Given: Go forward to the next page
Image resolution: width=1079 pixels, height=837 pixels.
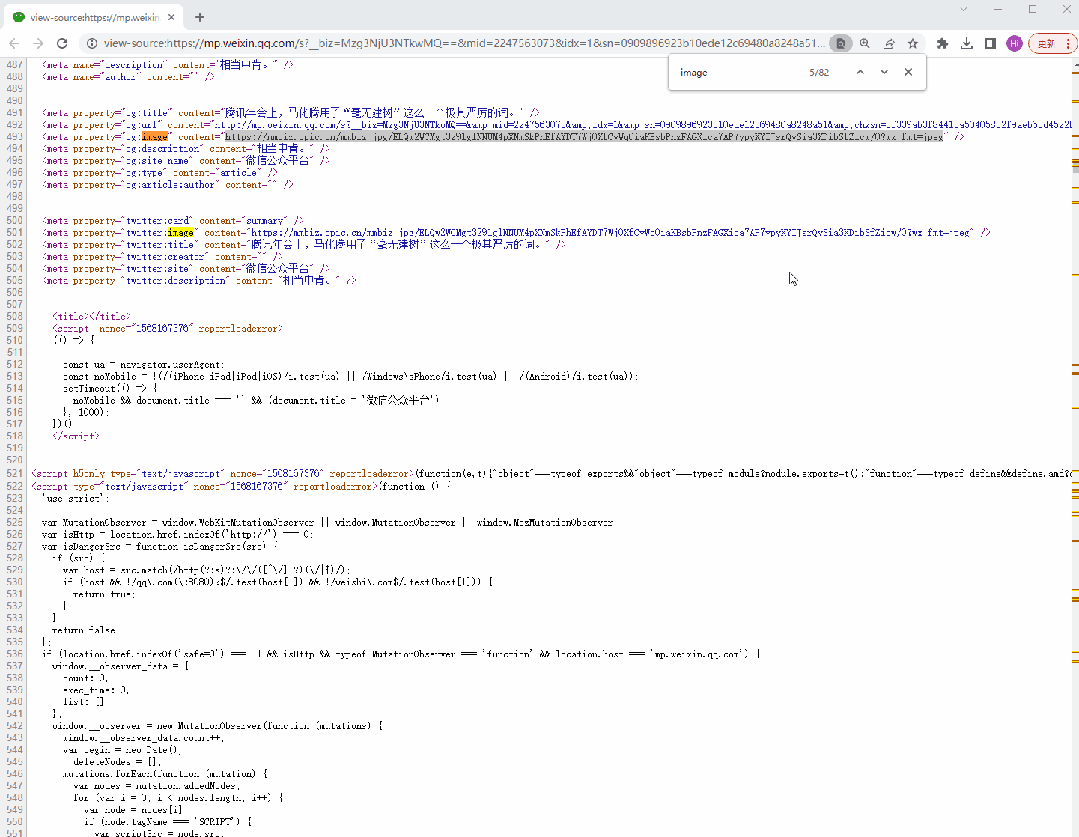Looking at the screenshot, I should point(38,43).
